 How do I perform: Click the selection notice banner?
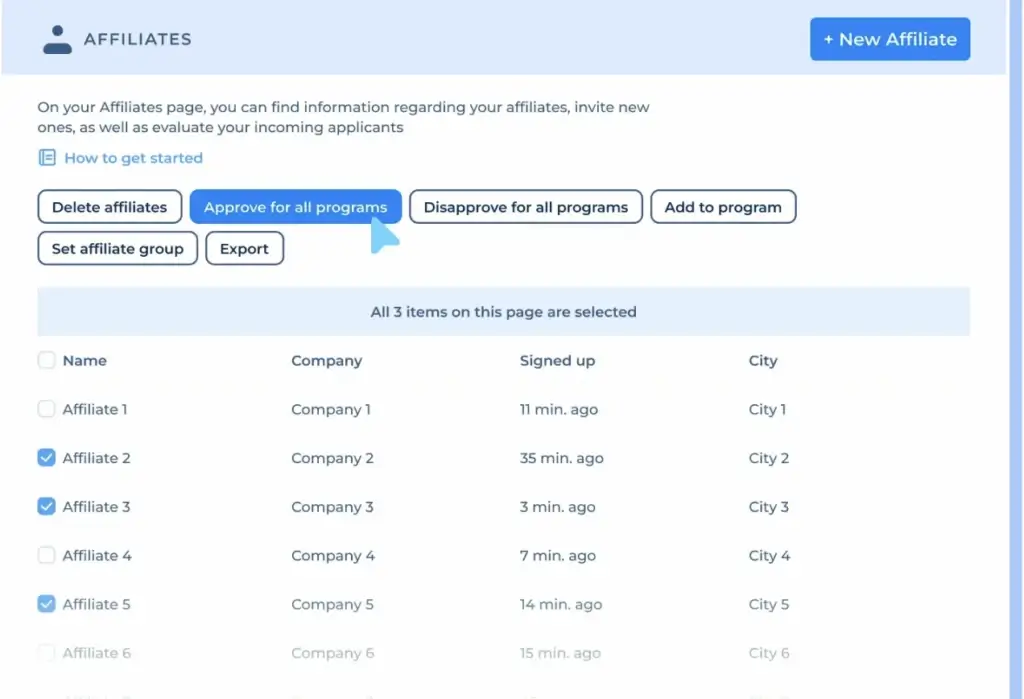pos(503,312)
